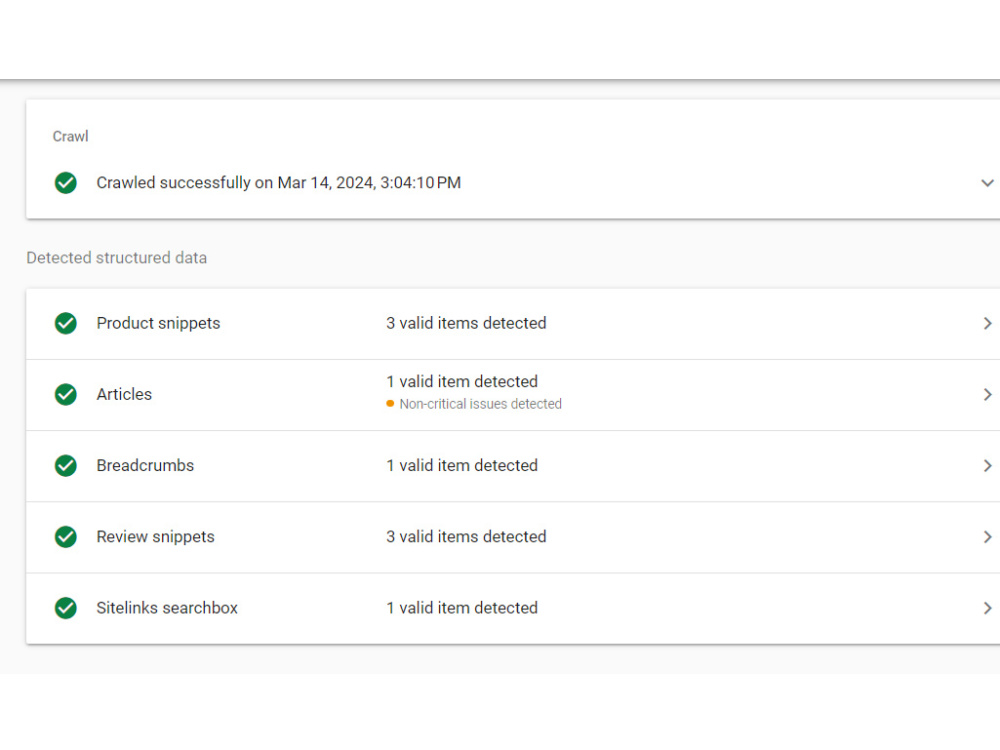
Task: Select the Articles row label
Action: point(124,395)
